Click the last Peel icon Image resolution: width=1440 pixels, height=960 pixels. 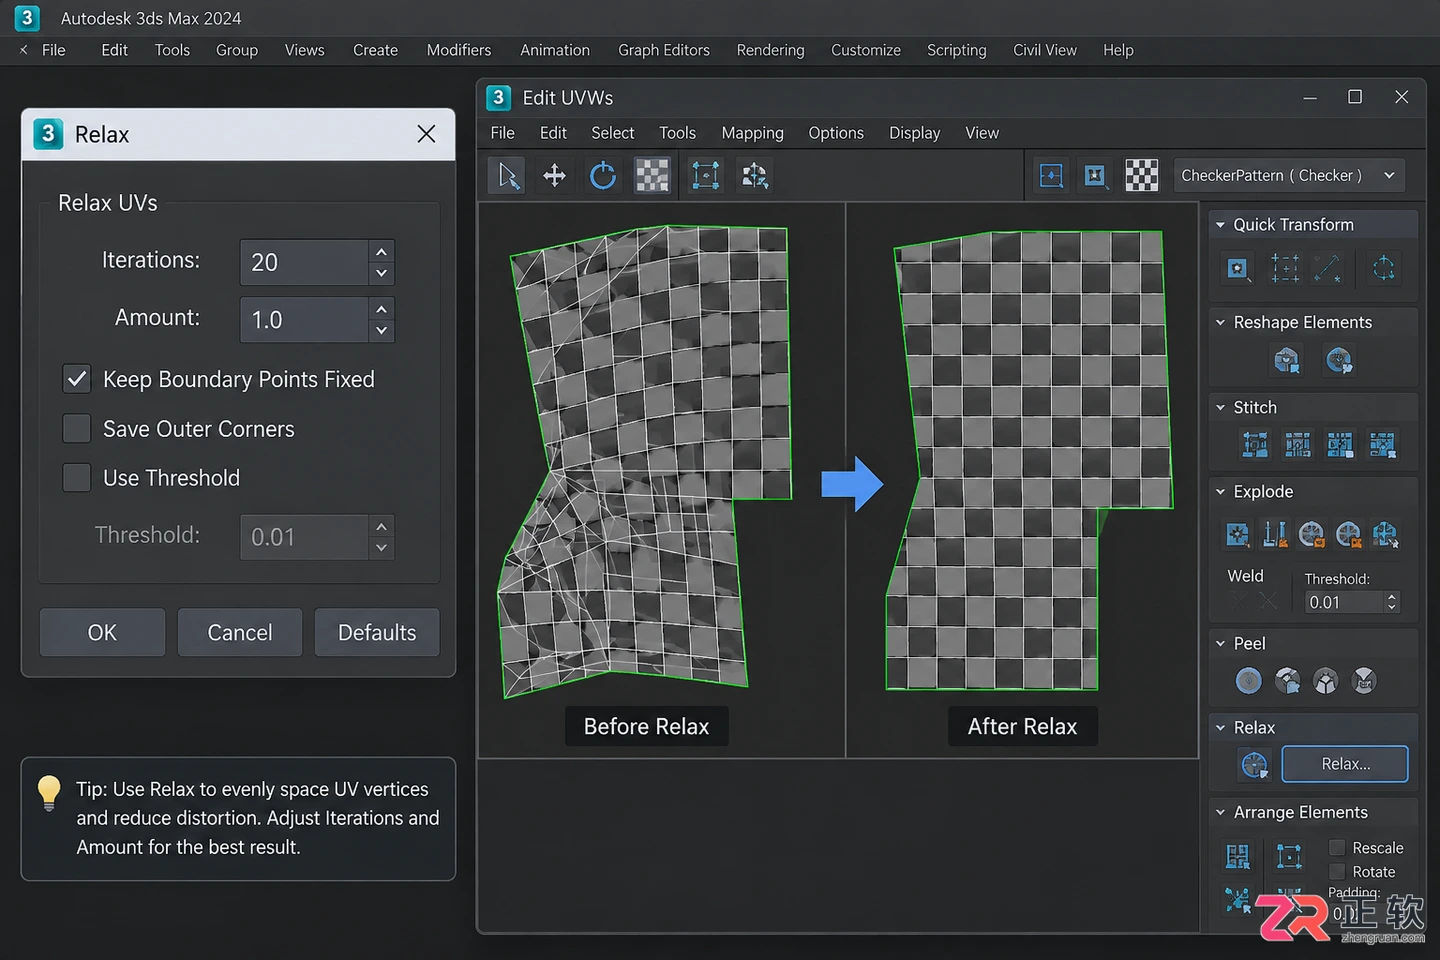tap(1364, 681)
